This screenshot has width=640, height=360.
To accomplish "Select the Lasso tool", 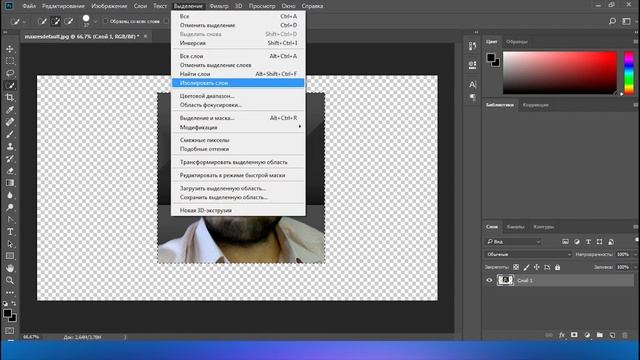I will pyautogui.click(x=10, y=73).
